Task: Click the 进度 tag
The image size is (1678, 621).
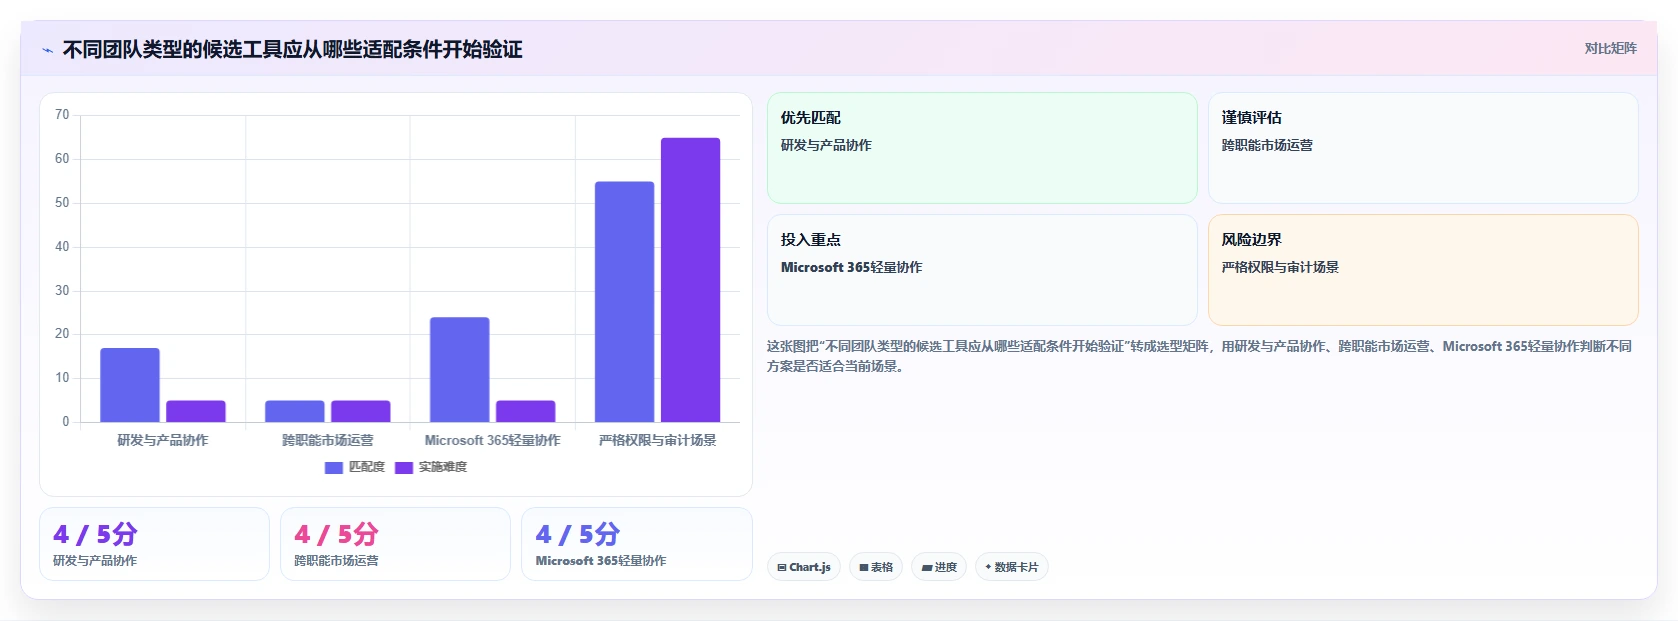Action: 939,567
